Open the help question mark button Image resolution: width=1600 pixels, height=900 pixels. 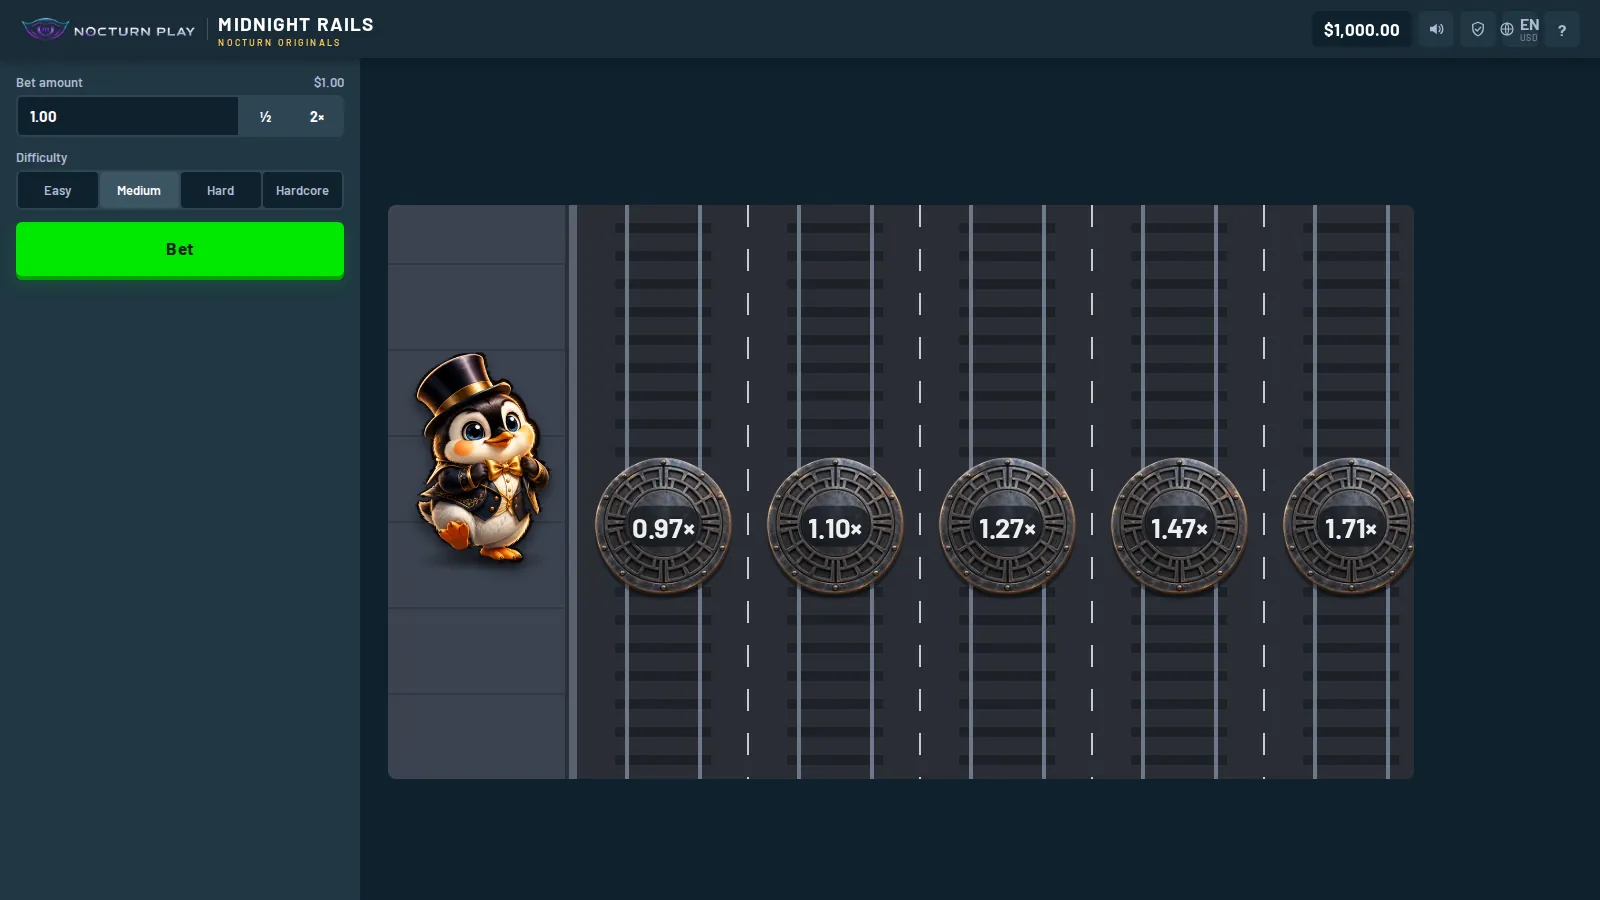[1562, 29]
